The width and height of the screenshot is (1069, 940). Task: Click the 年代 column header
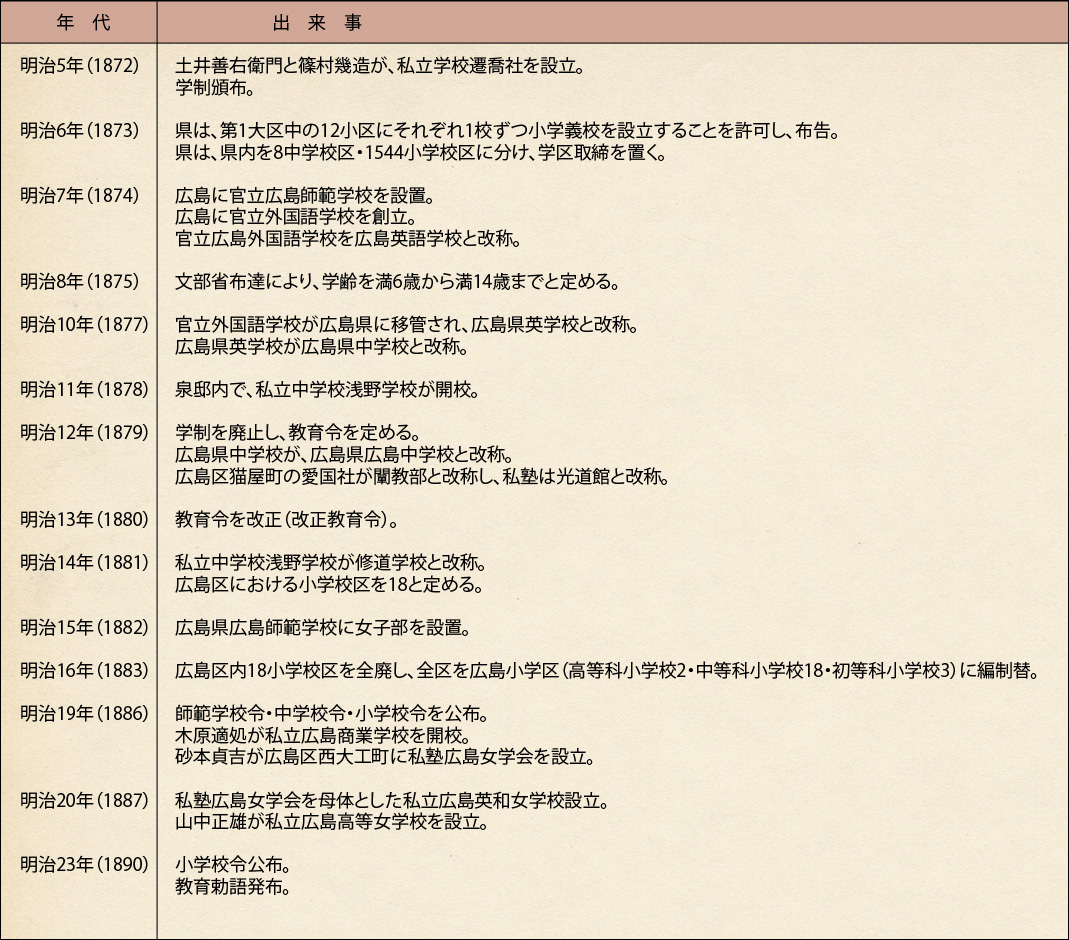(x=82, y=22)
